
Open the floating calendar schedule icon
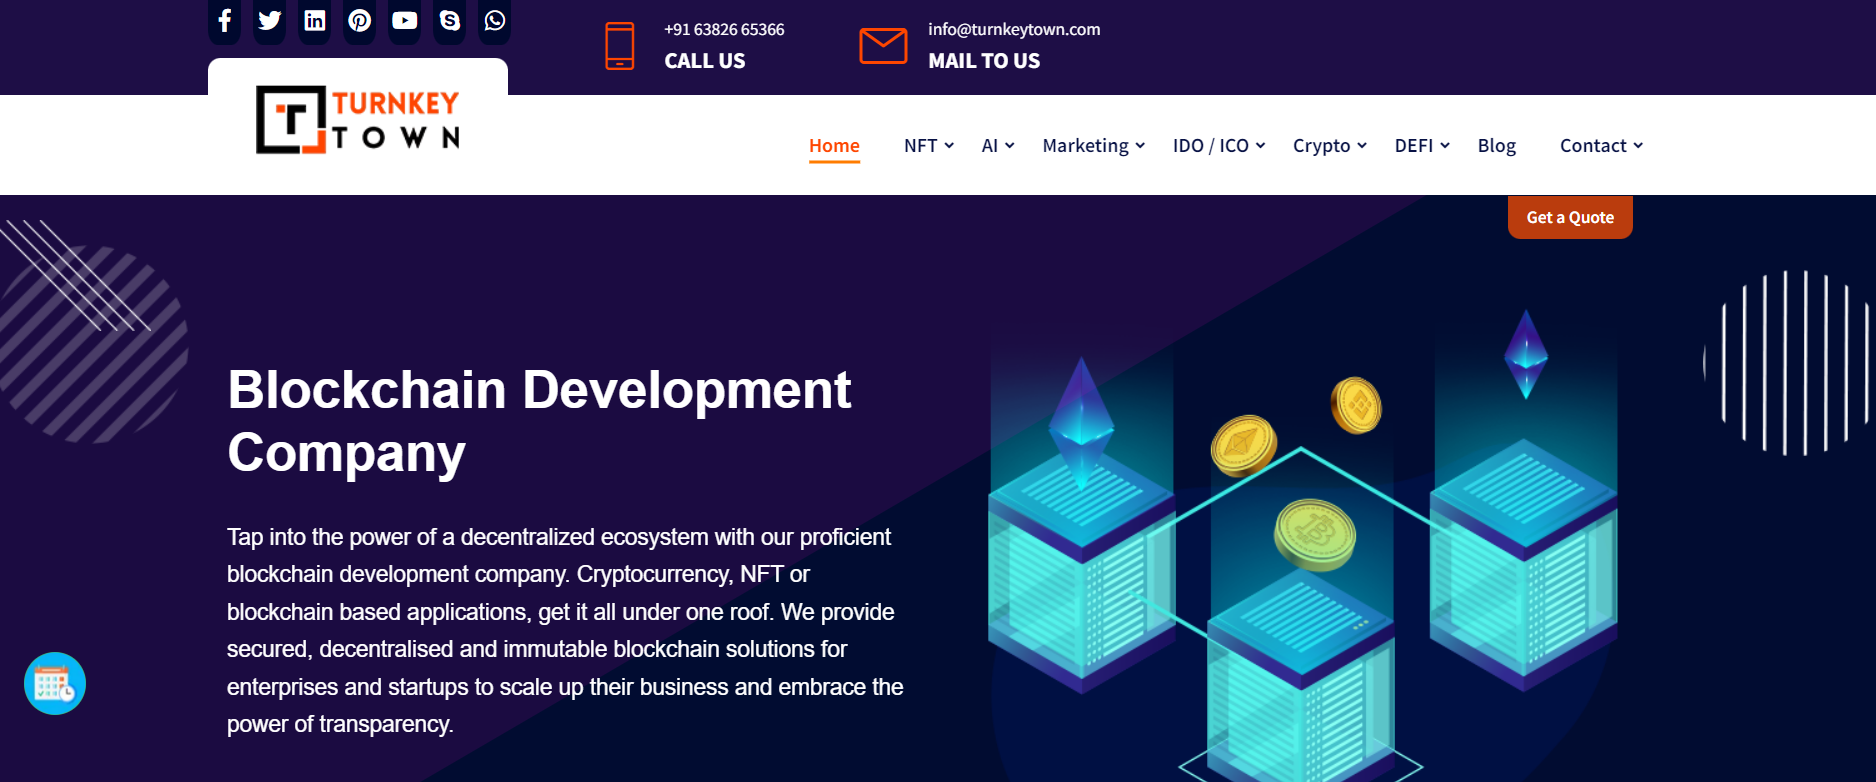(55, 684)
